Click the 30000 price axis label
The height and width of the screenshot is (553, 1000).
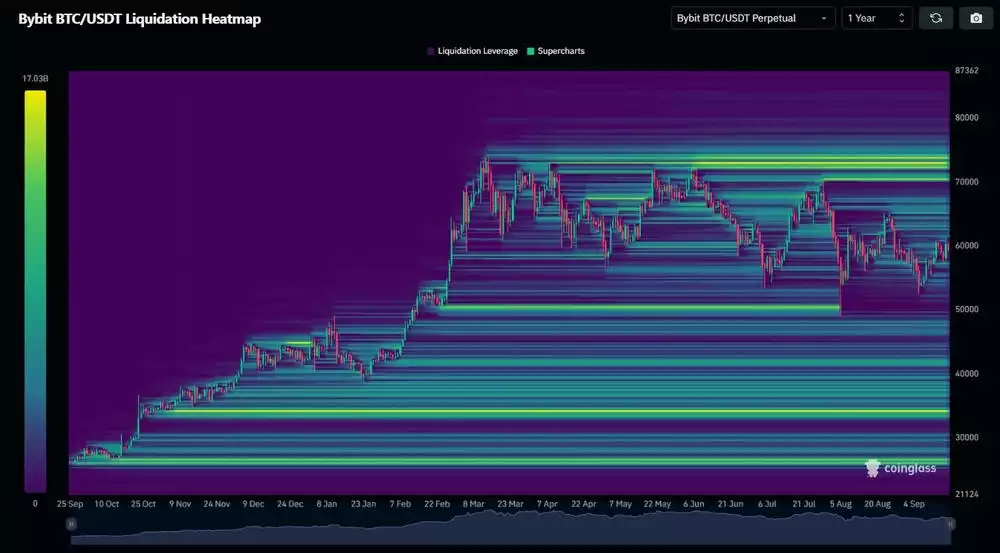click(x=967, y=438)
